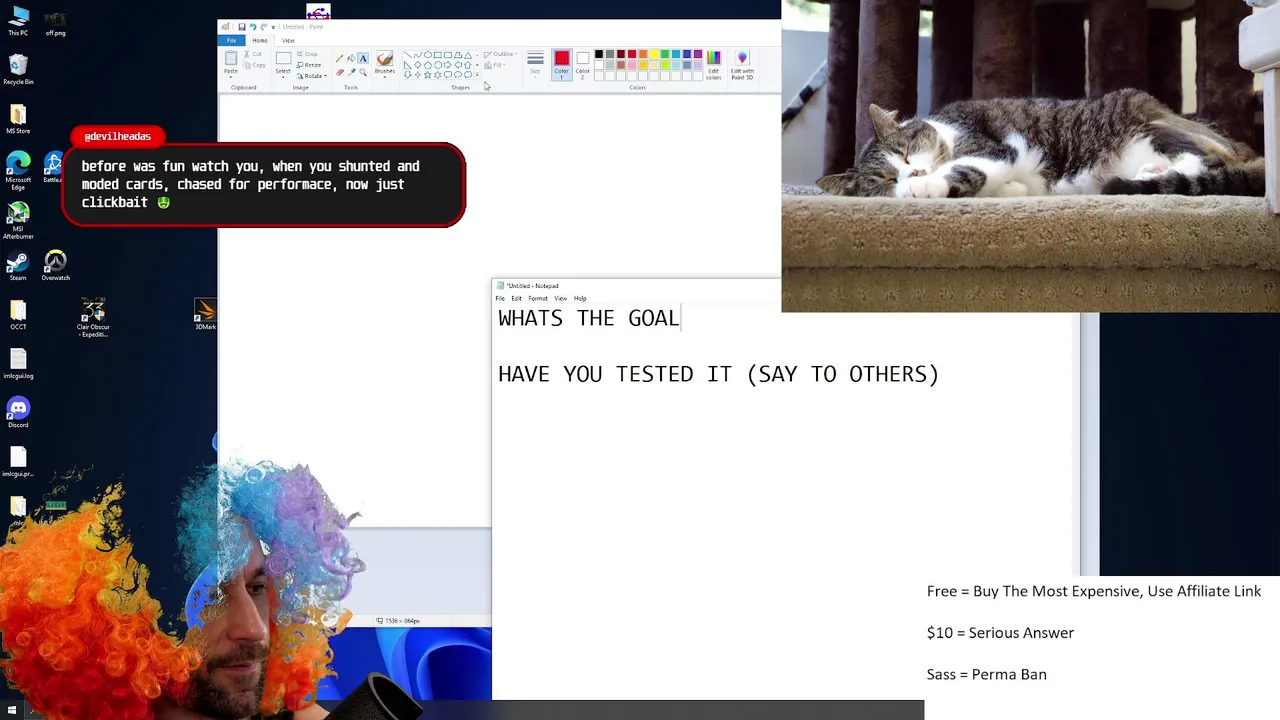Pick the black color swatch in Paint palette
Image resolution: width=1280 pixels, height=720 pixels.
tap(599, 54)
